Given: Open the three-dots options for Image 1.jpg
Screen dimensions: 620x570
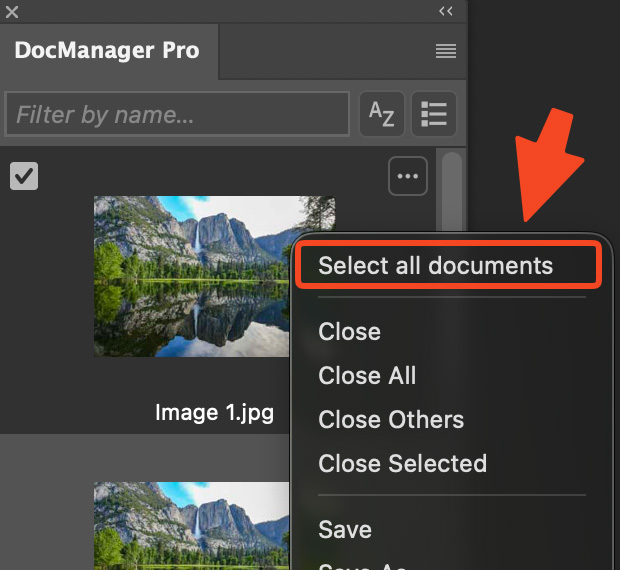Looking at the screenshot, I should pyautogui.click(x=408, y=176).
